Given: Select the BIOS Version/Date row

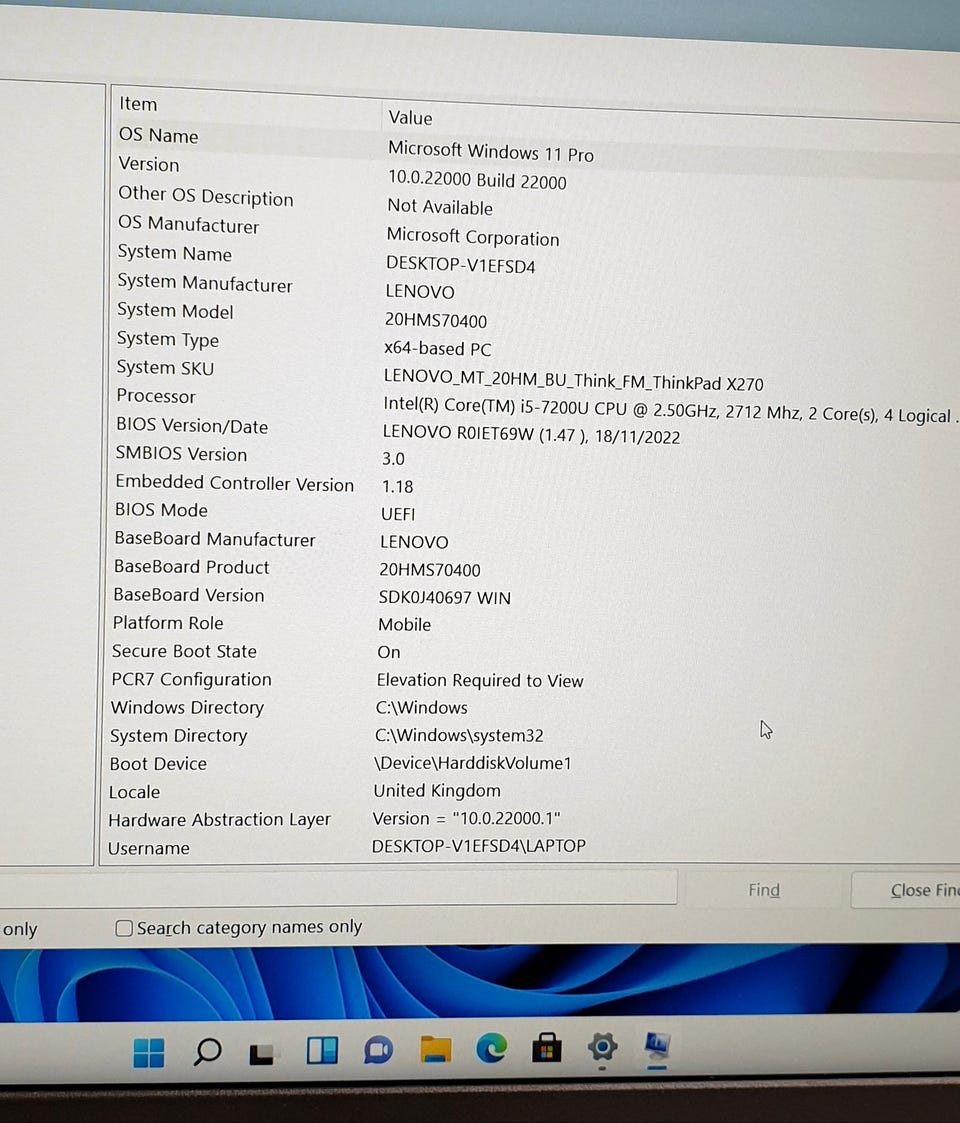Looking at the screenshot, I should point(192,425).
